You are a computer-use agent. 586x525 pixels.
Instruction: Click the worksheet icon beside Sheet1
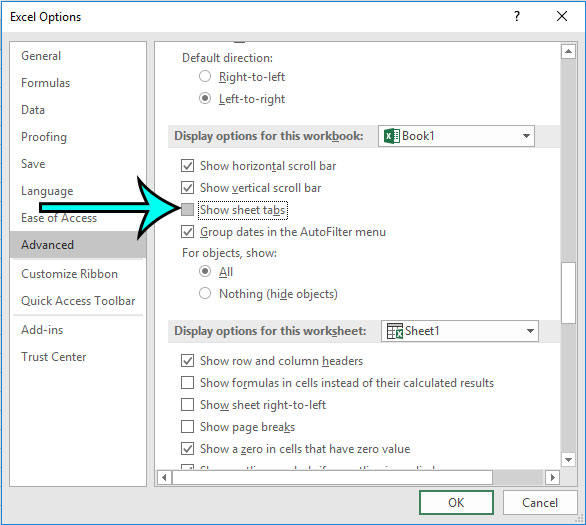coord(395,331)
